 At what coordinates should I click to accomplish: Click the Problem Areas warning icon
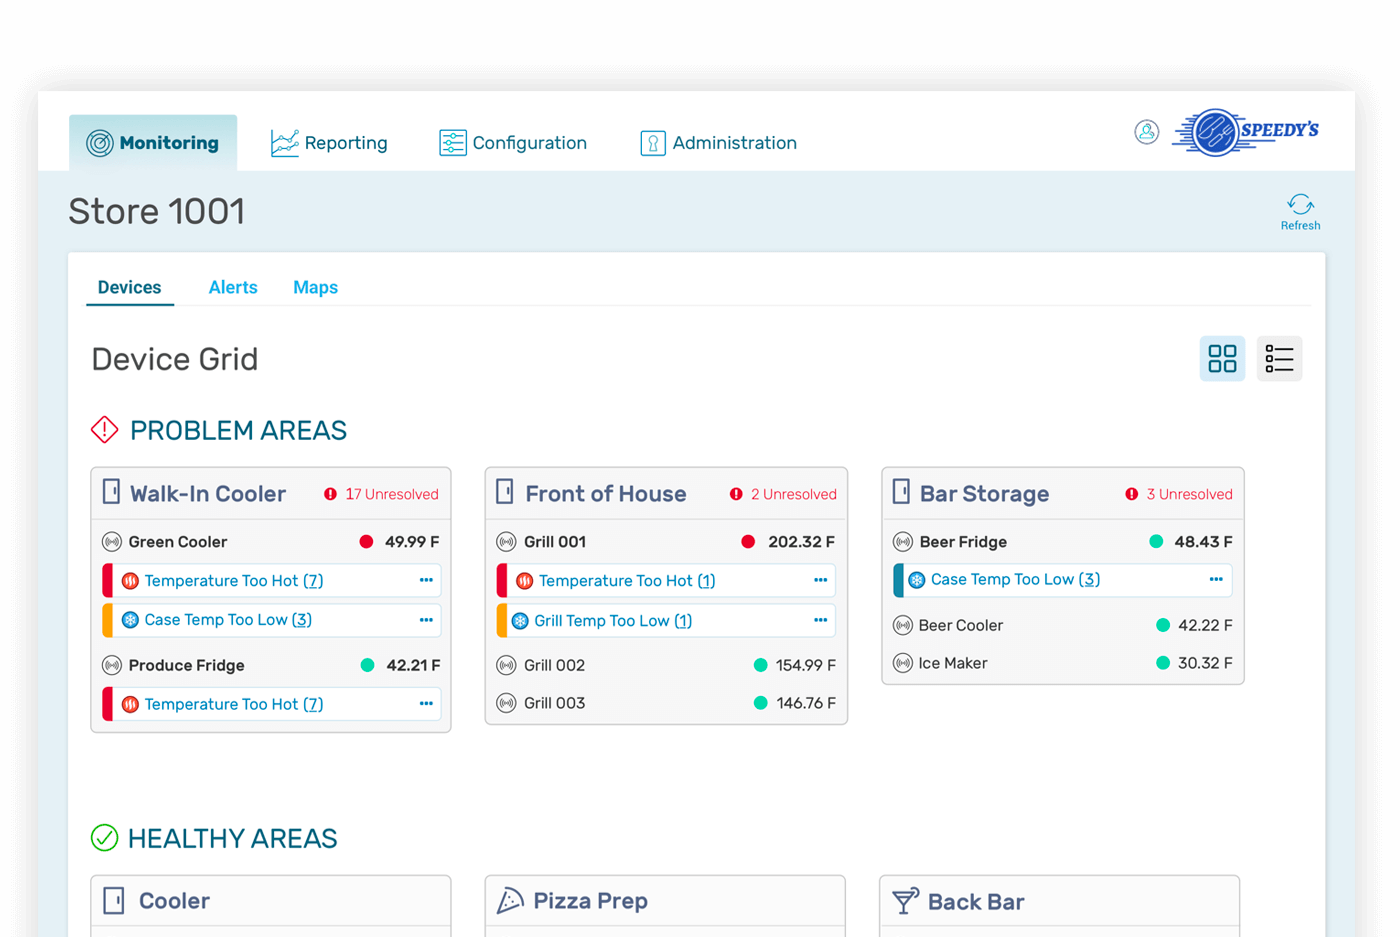tap(105, 430)
